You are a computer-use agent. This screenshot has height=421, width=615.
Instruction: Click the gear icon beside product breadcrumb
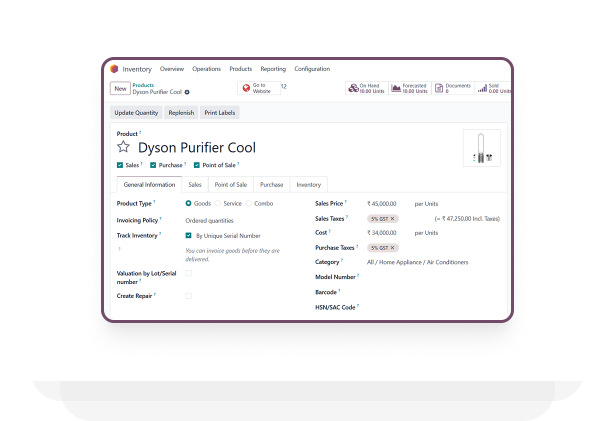pos(187,92)
